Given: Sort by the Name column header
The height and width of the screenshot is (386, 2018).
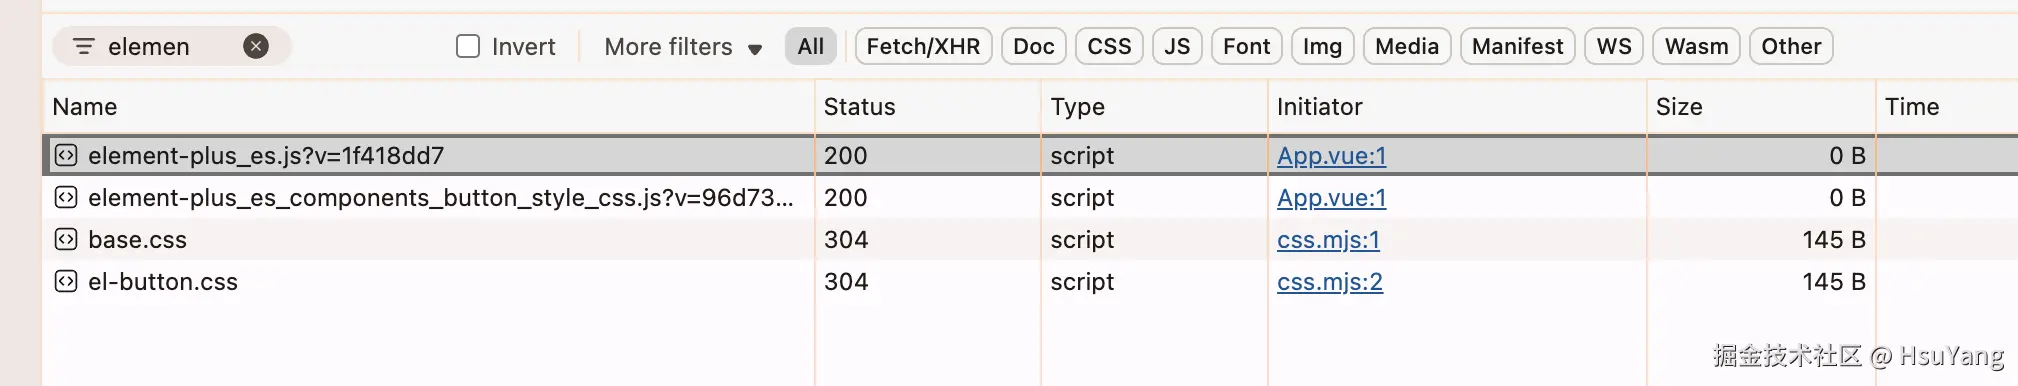Looking at the screenshot, I should (x=428, y=107).
